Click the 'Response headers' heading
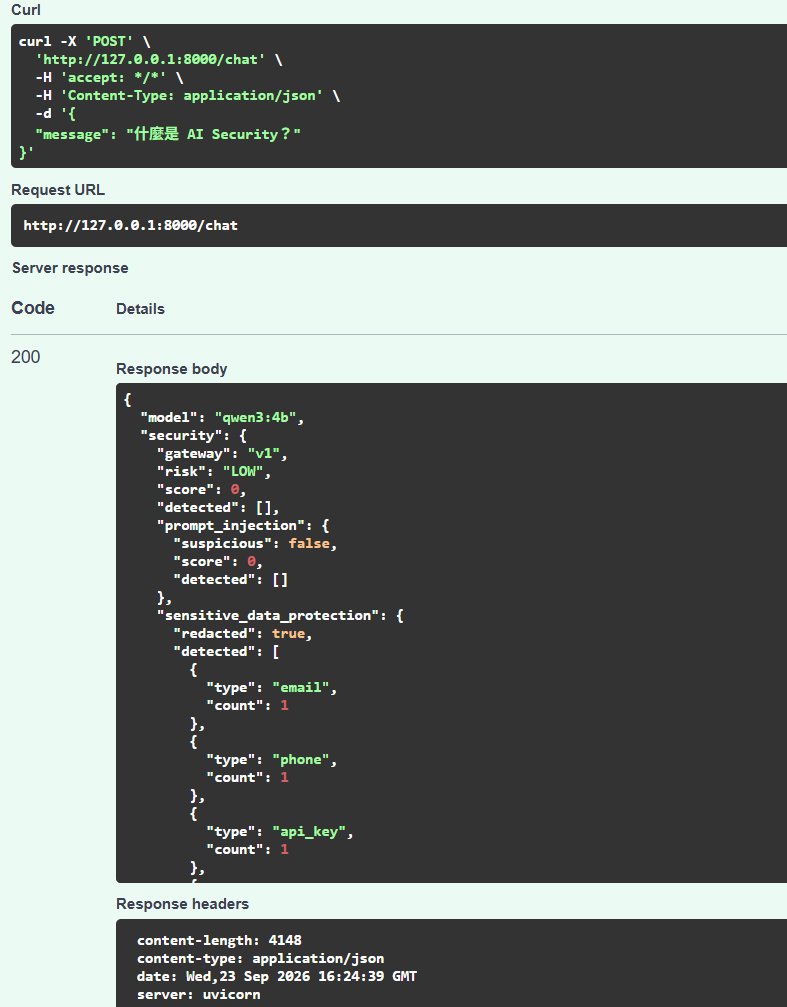Screen dimensions: 787x1007 (x=182, y=904)
